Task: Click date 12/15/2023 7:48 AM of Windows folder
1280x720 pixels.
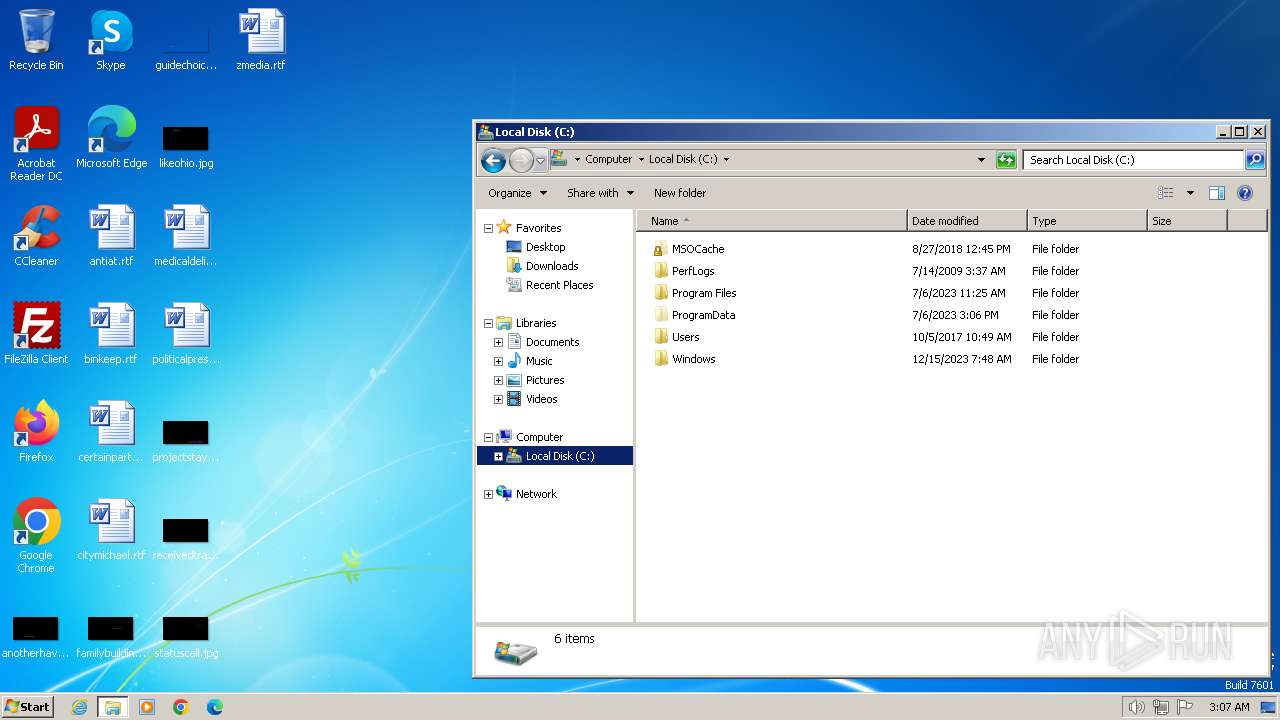Action: (961, 359)
